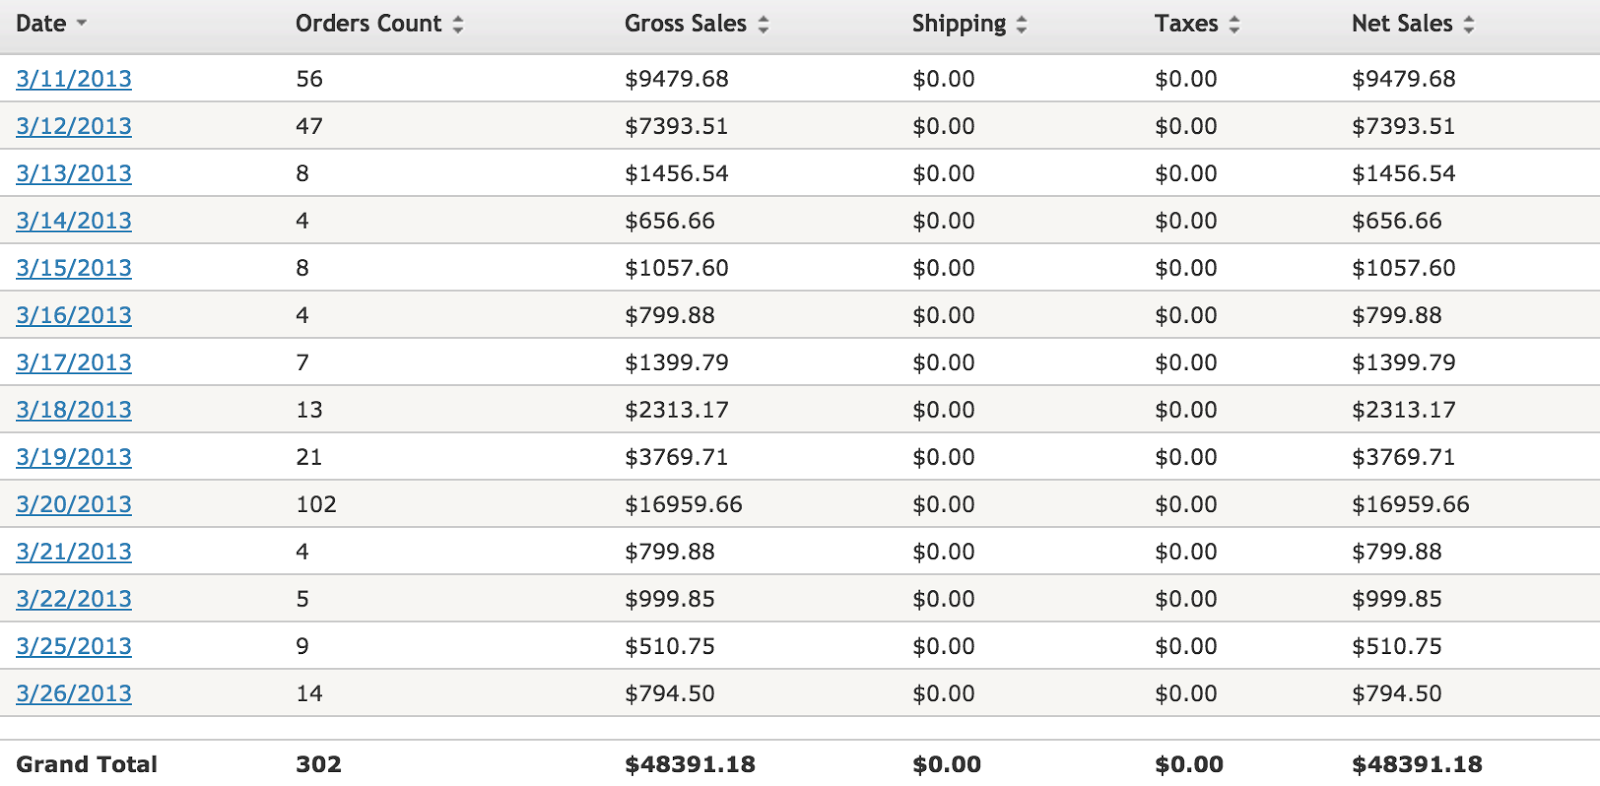Click sort arrows next to Orders Count
Screen dimensions: 1600x786
click(458, 25)
